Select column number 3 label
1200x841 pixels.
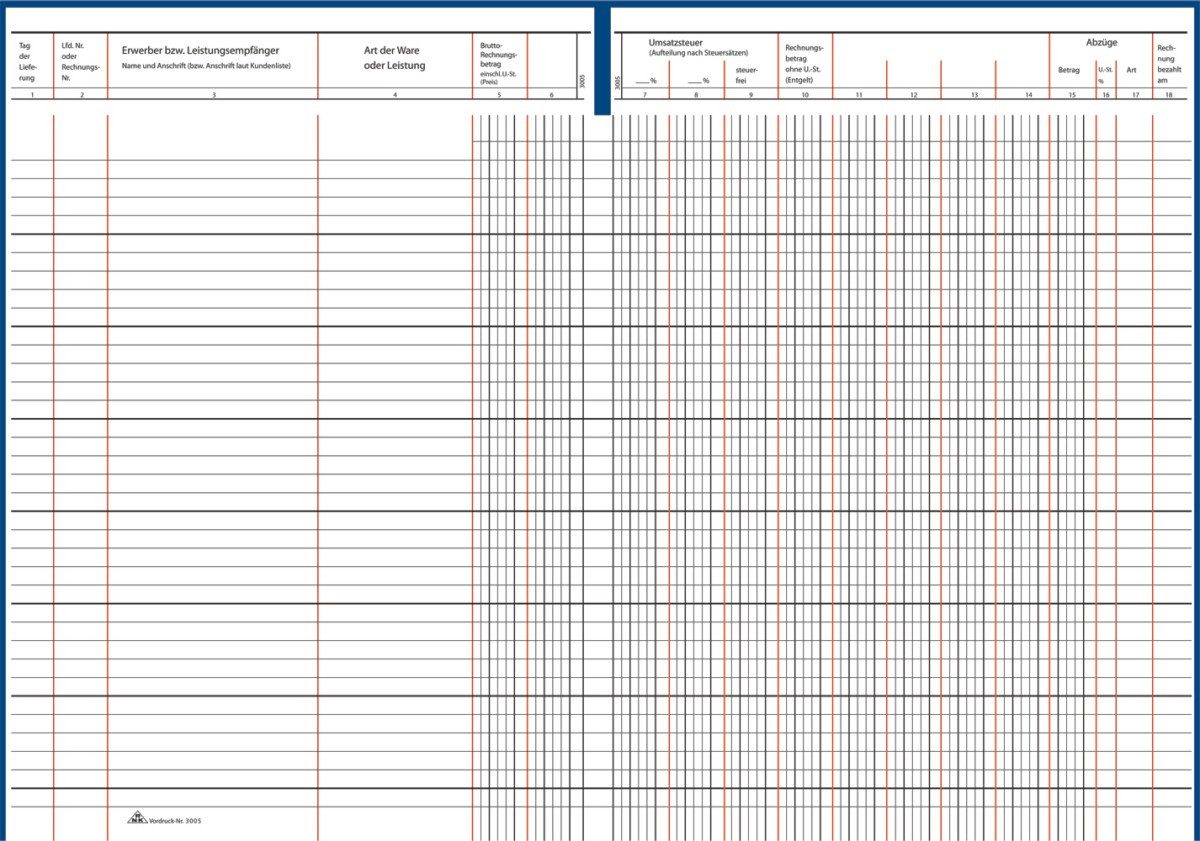213,95
